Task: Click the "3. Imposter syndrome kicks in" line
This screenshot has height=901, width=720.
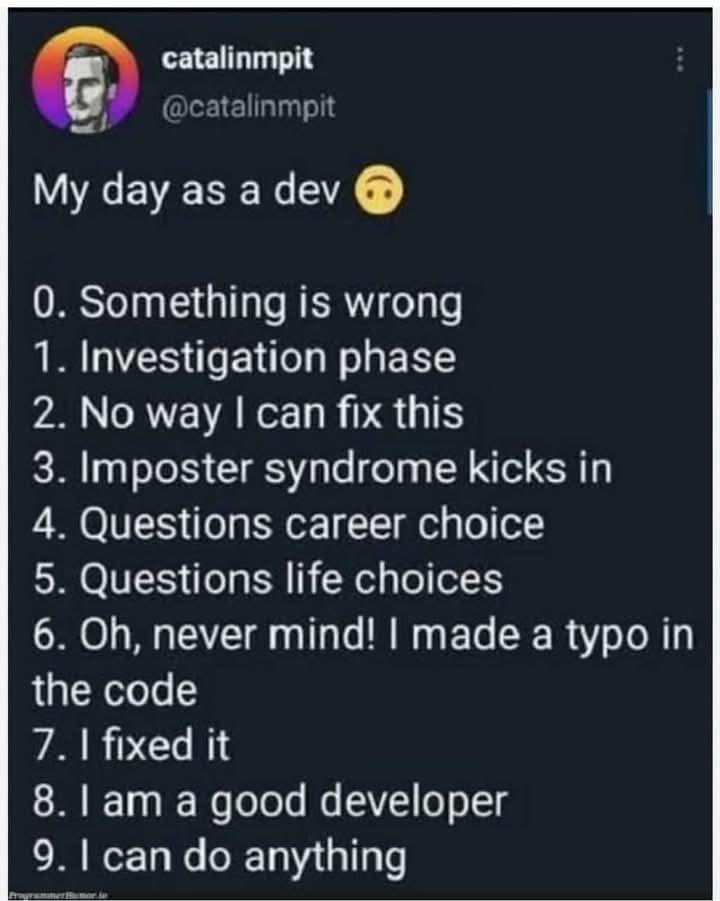Action: coord(322,469)
